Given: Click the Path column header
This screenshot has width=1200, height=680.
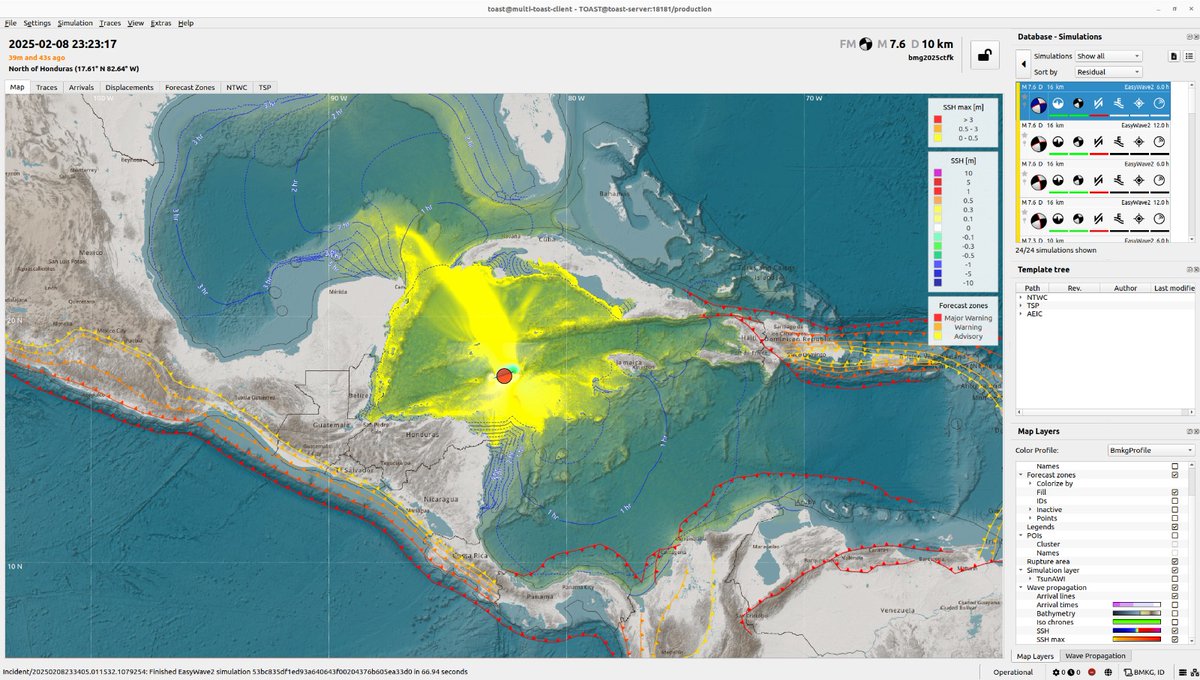Looking at the screenshot, I should click(1032, 287).
